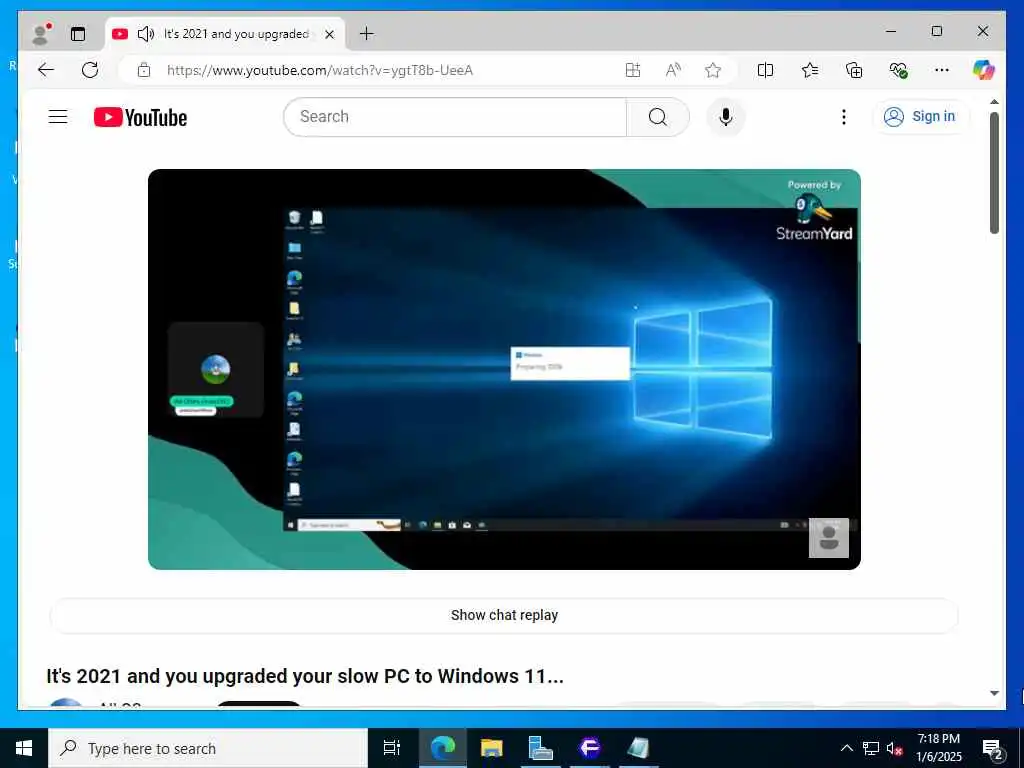Open Task View
The height and width of the screenshot is (768, 1024).
tap(392, 748)
